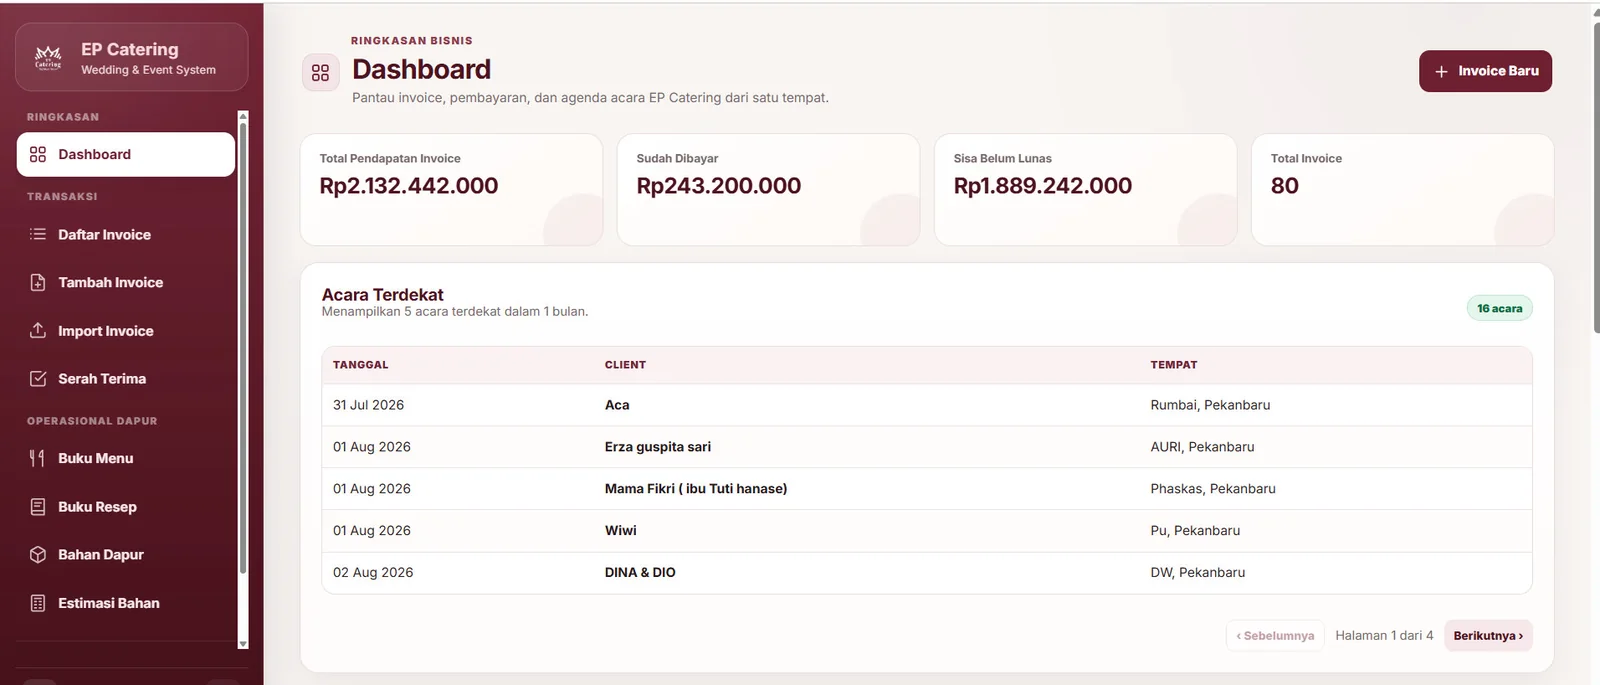
Task: Click the Buku Menu fork-and-knife icon
Action: click(38, 458)
